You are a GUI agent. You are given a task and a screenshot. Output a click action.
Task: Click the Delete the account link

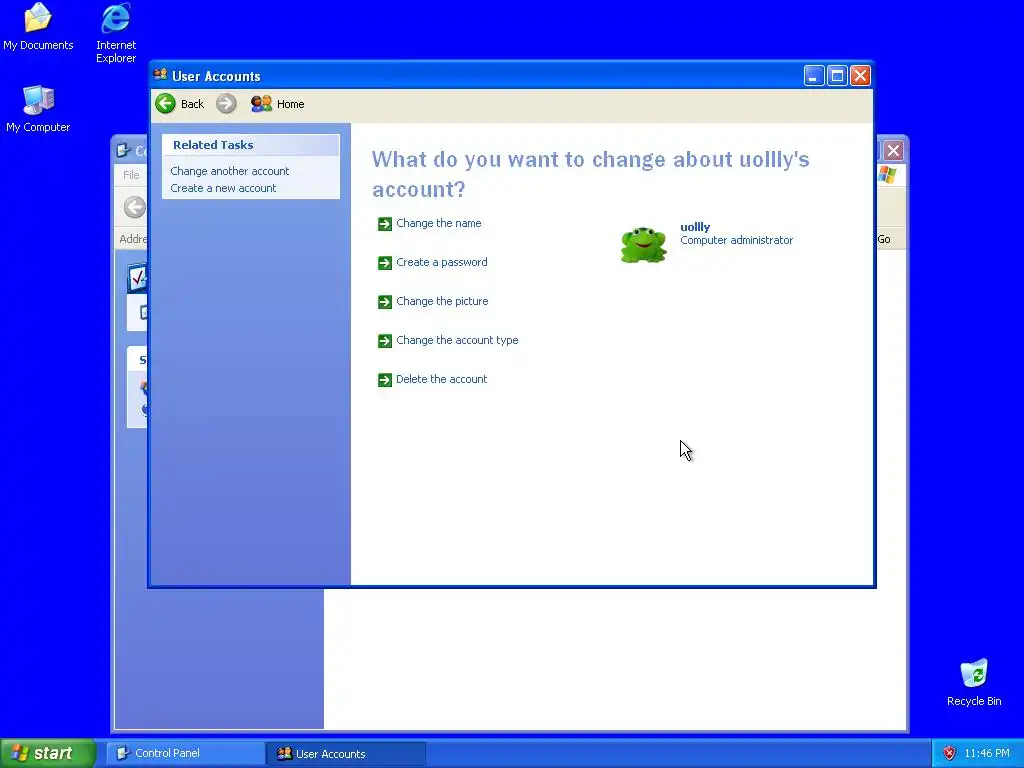[x=441, y=379]
